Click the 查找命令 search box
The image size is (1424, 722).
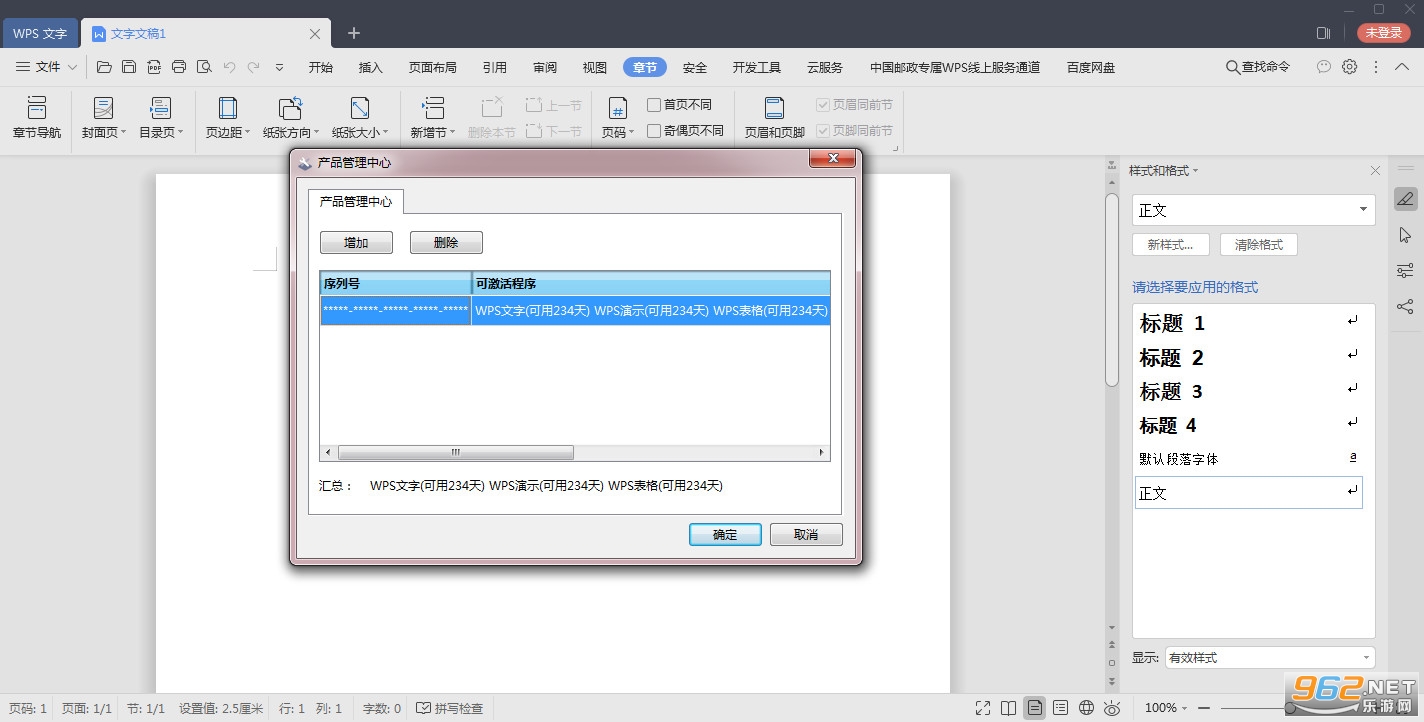click(x=1258, y=67)
